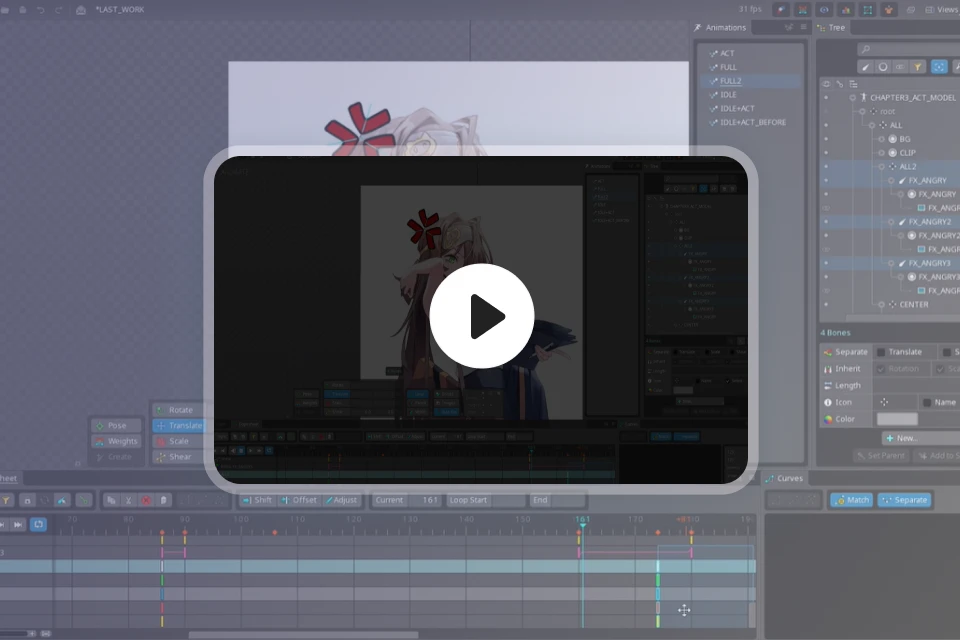Expand the CLIP slot node

[882, 153]
